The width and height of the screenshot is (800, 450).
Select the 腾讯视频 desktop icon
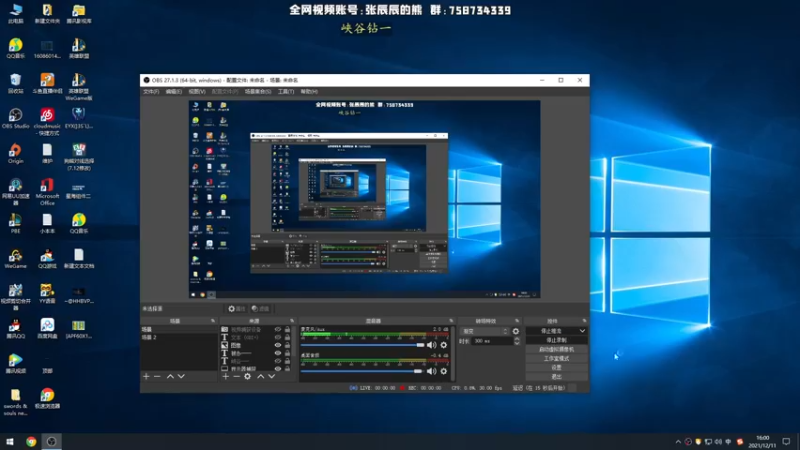coord(15,364)
